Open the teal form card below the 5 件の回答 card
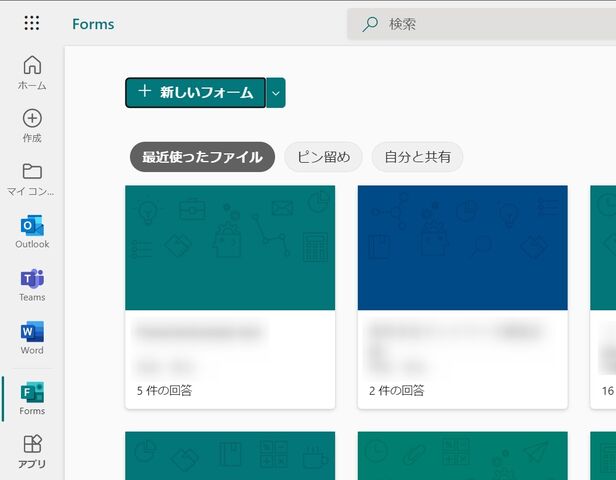 tap(230, 456)
